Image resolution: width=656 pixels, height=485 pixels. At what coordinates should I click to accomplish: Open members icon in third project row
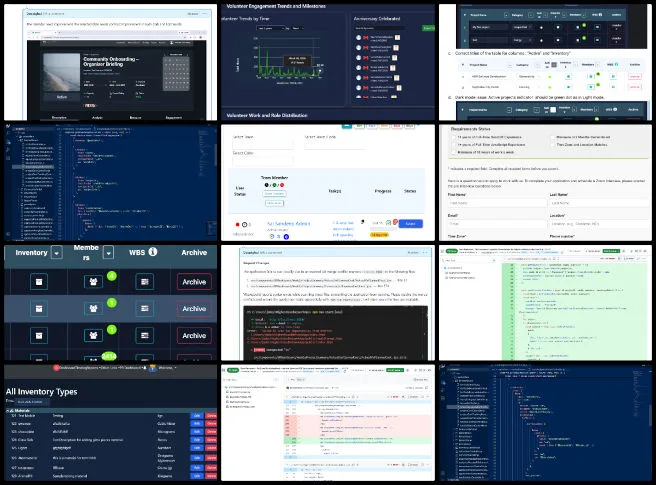click(x=93, y=335)
